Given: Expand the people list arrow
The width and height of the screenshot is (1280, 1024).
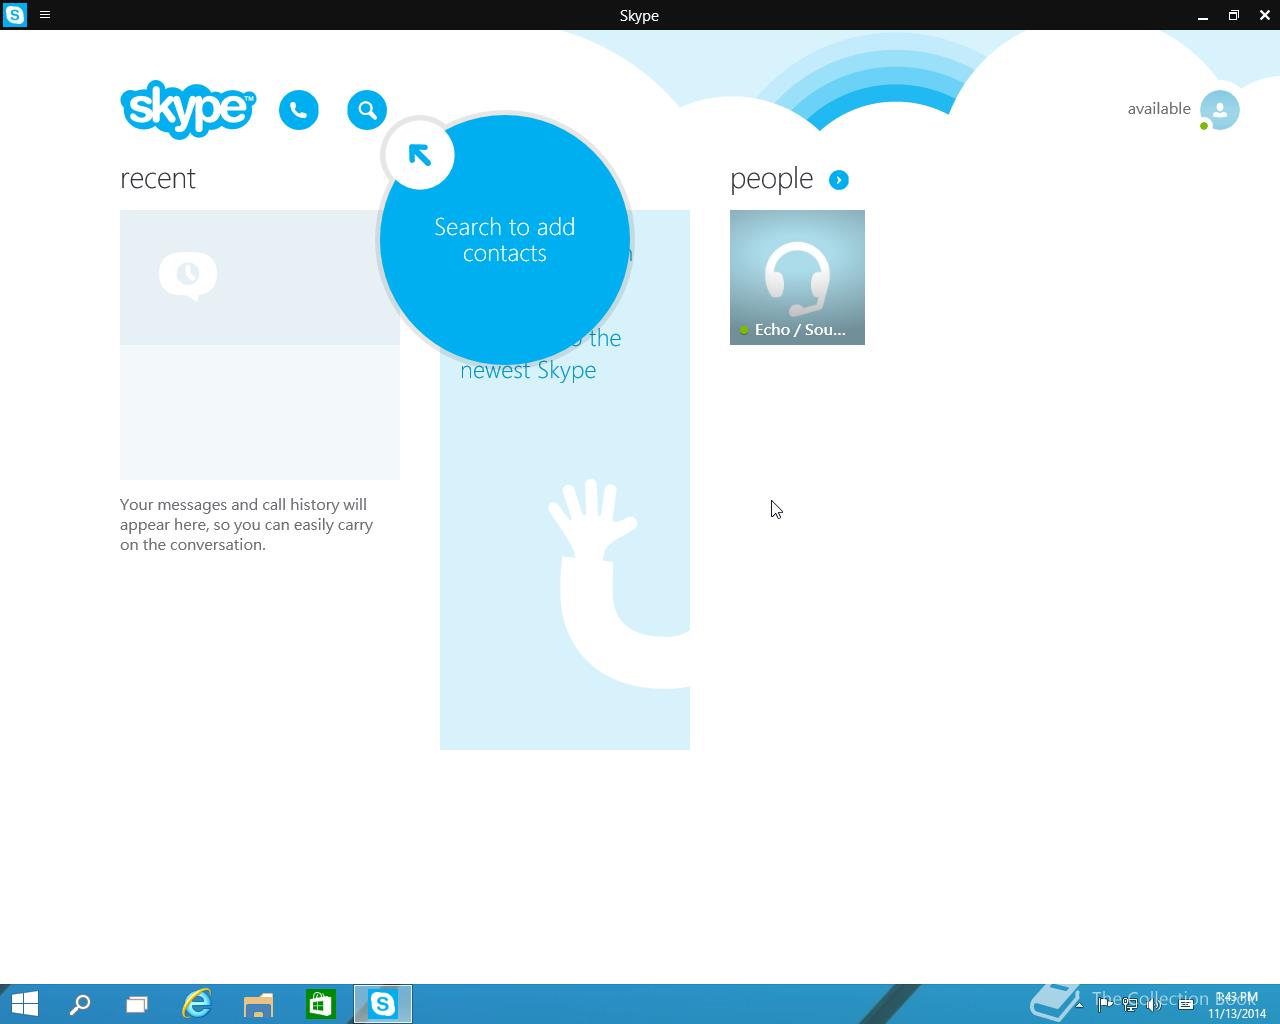Looking at the screenshot, I should pyautogui.click(x=839, y=180).
